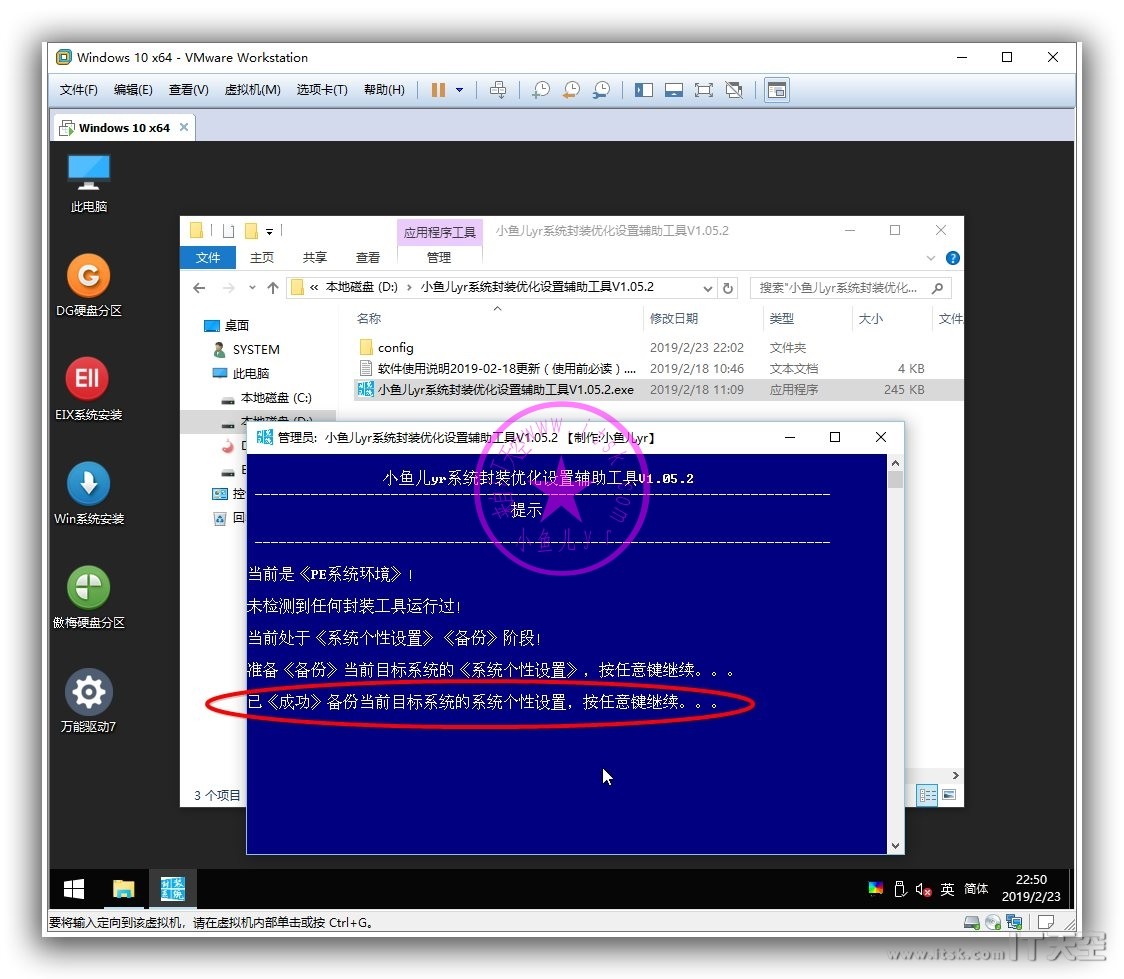Launch DG硬盘分区 desktop shortcut
This screenshot has width=1124, height=979.
88,286
